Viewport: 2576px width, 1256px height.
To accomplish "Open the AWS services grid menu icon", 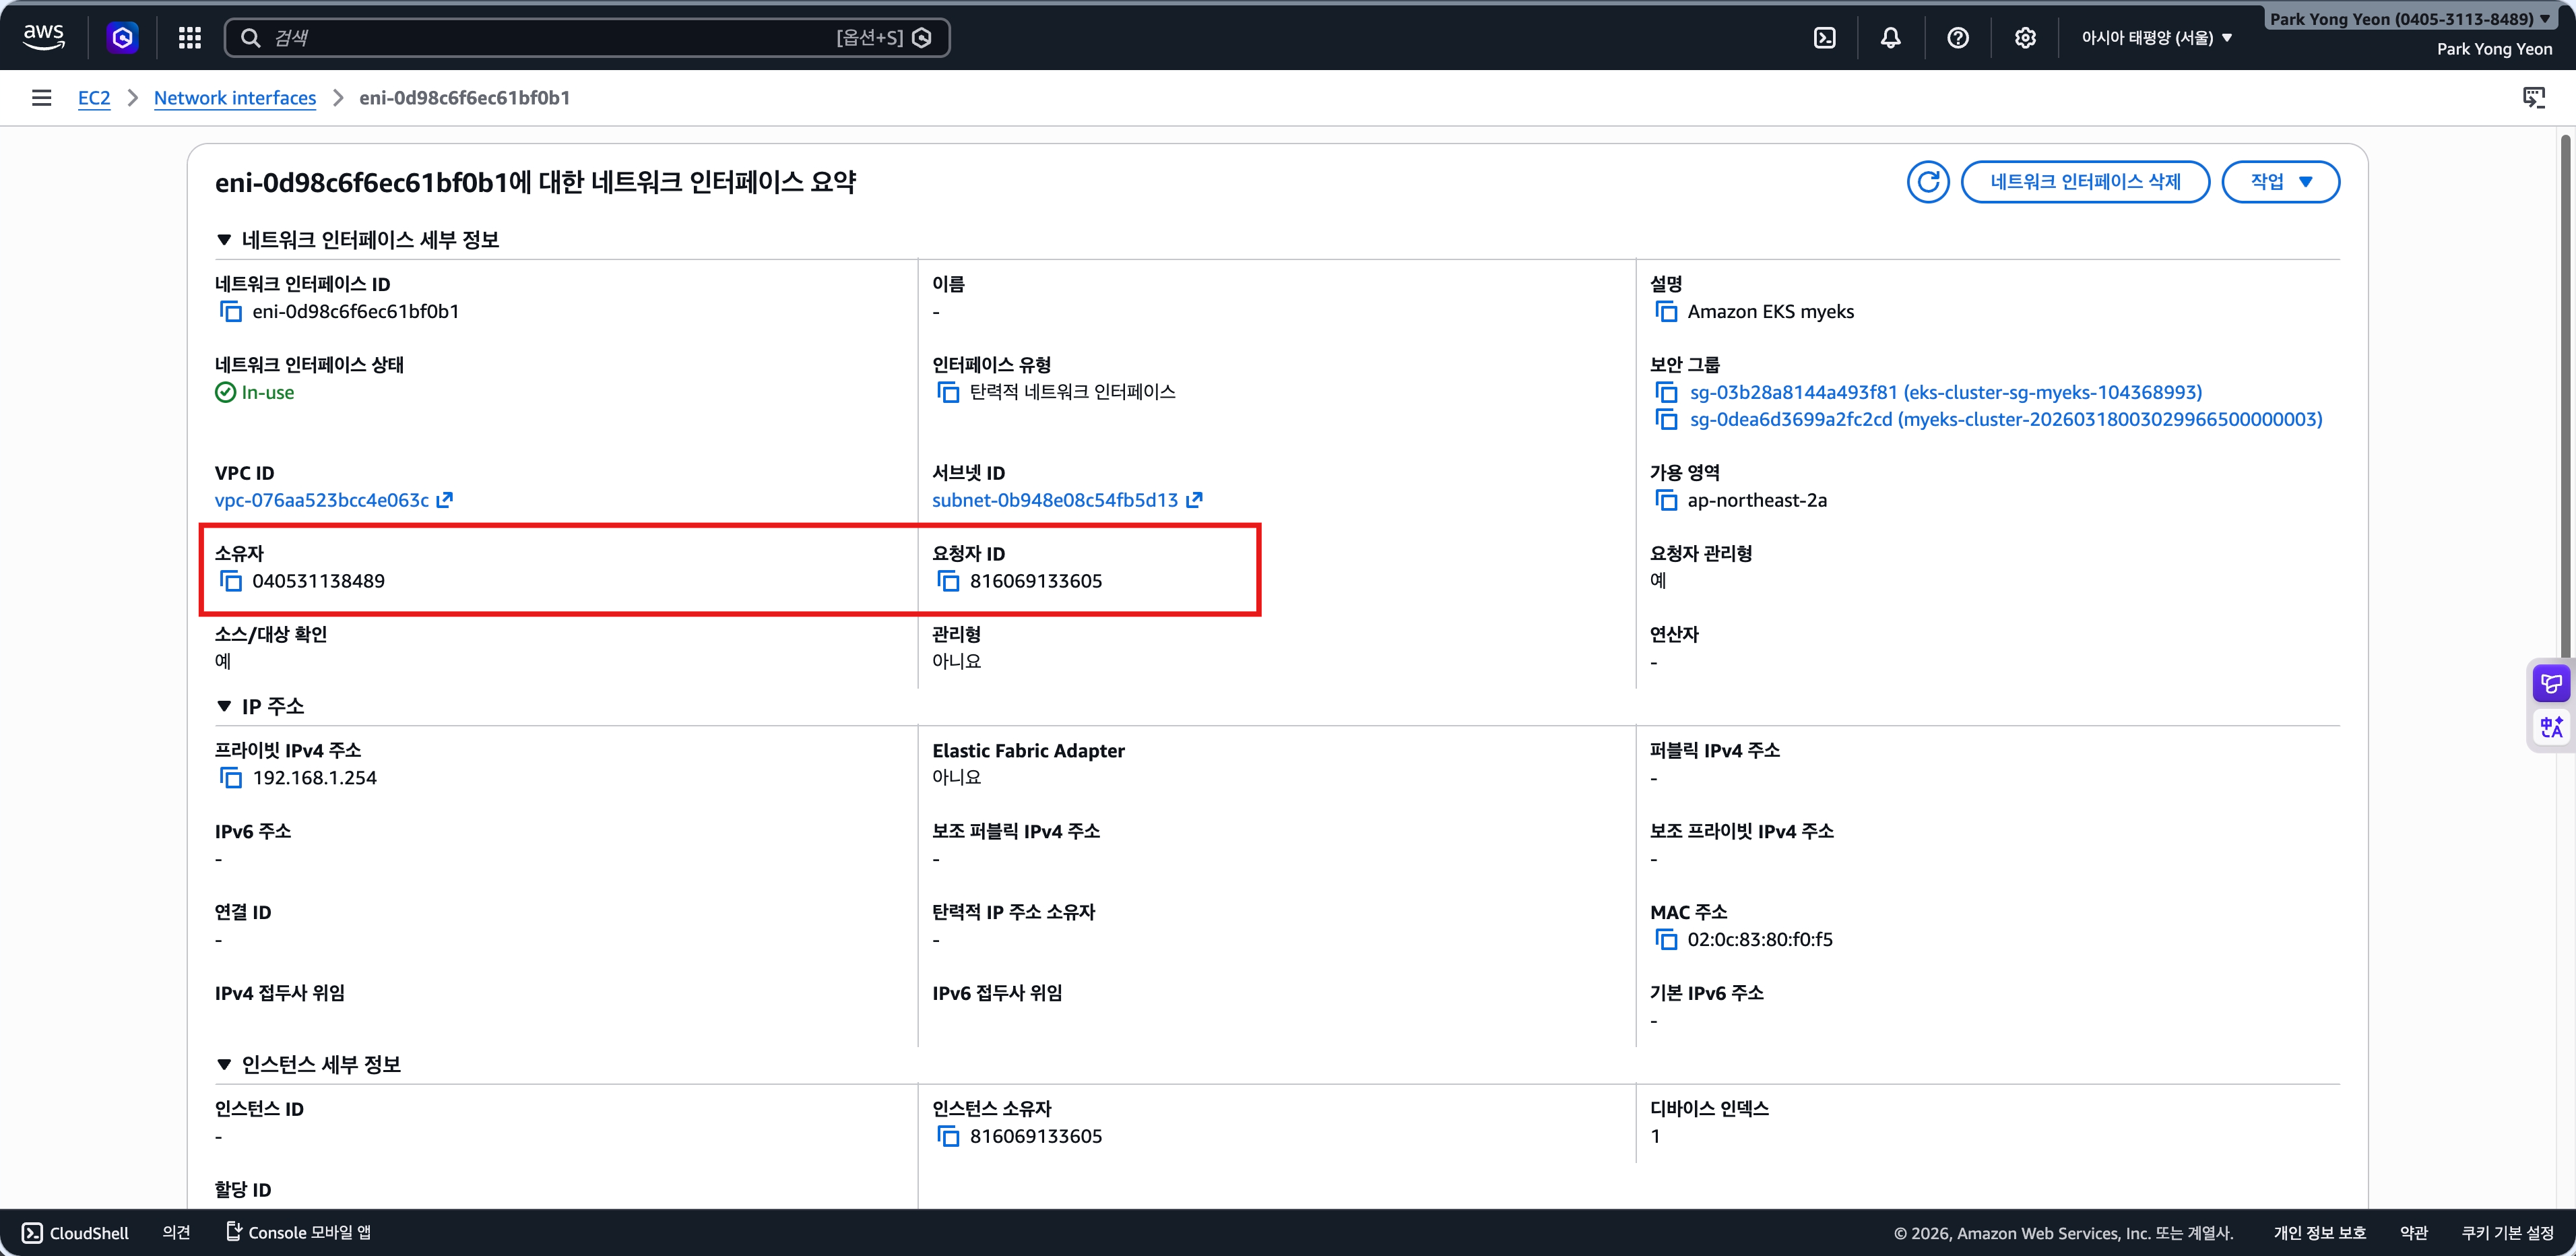I will 189,37.
